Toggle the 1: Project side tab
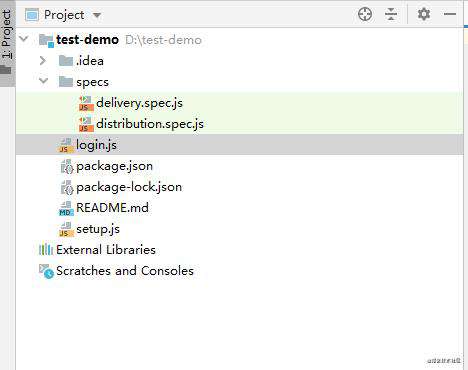468x370 pixels. point(7,43)
